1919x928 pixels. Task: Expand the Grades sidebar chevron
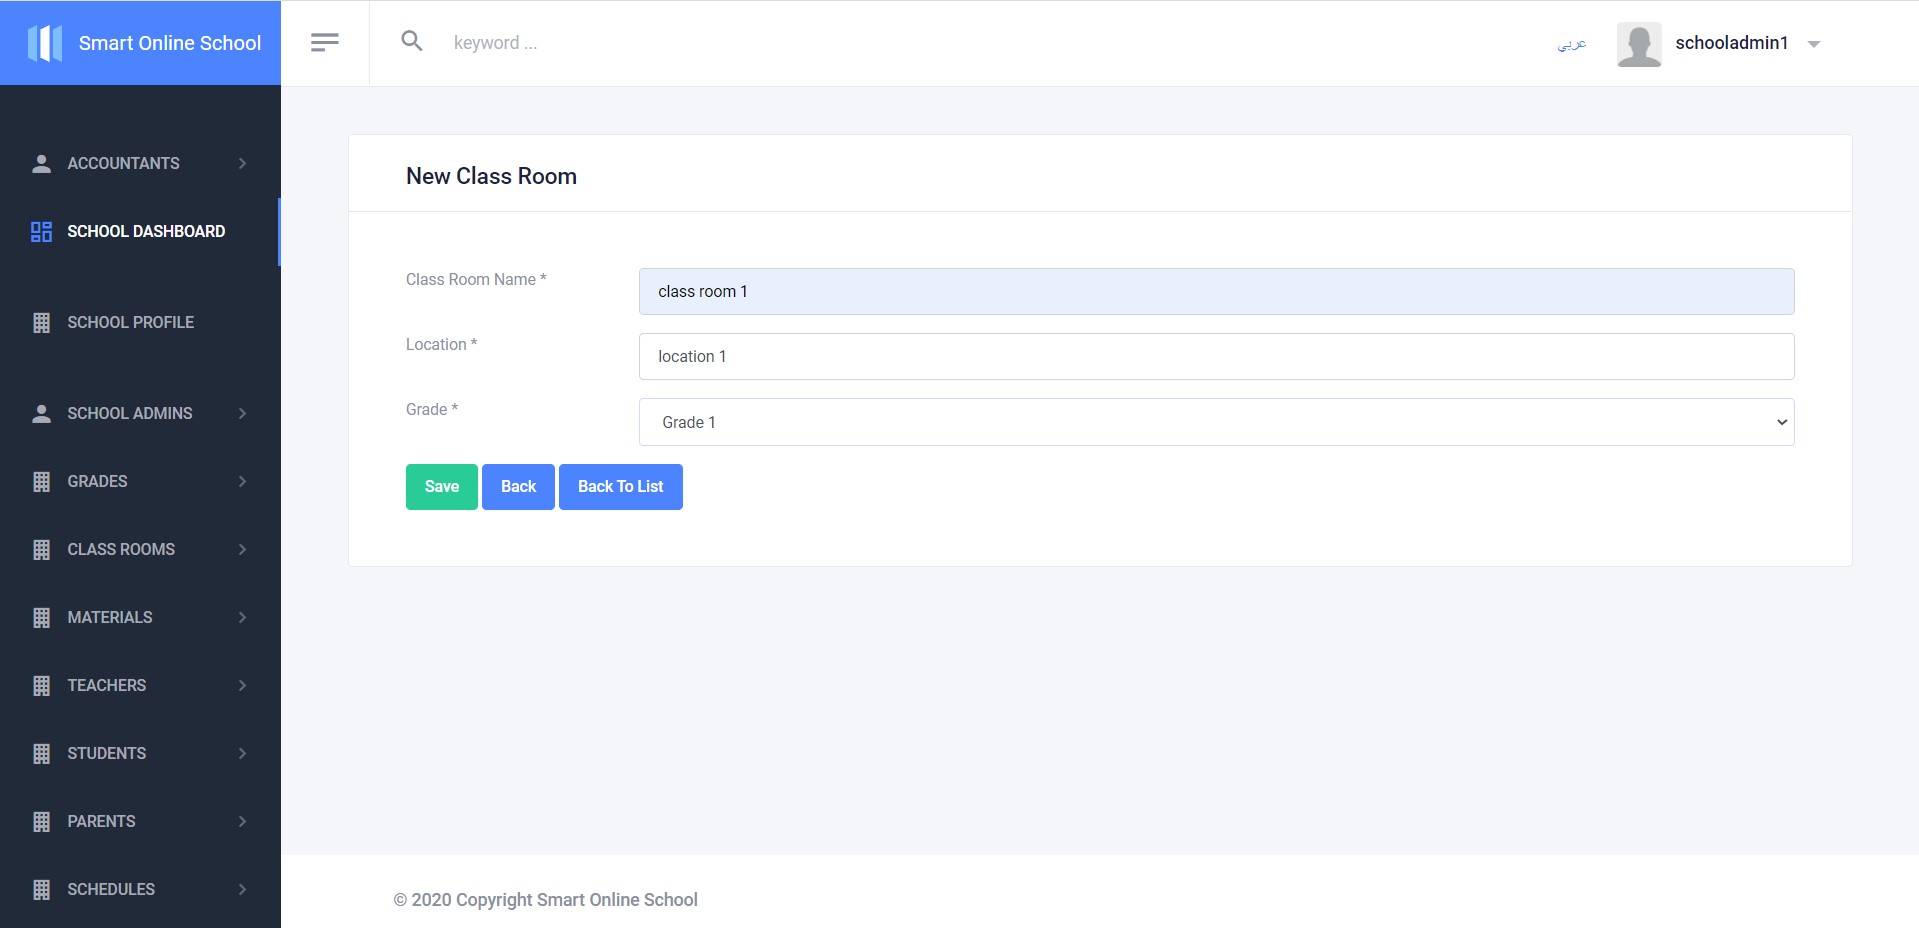click(242, 481)
